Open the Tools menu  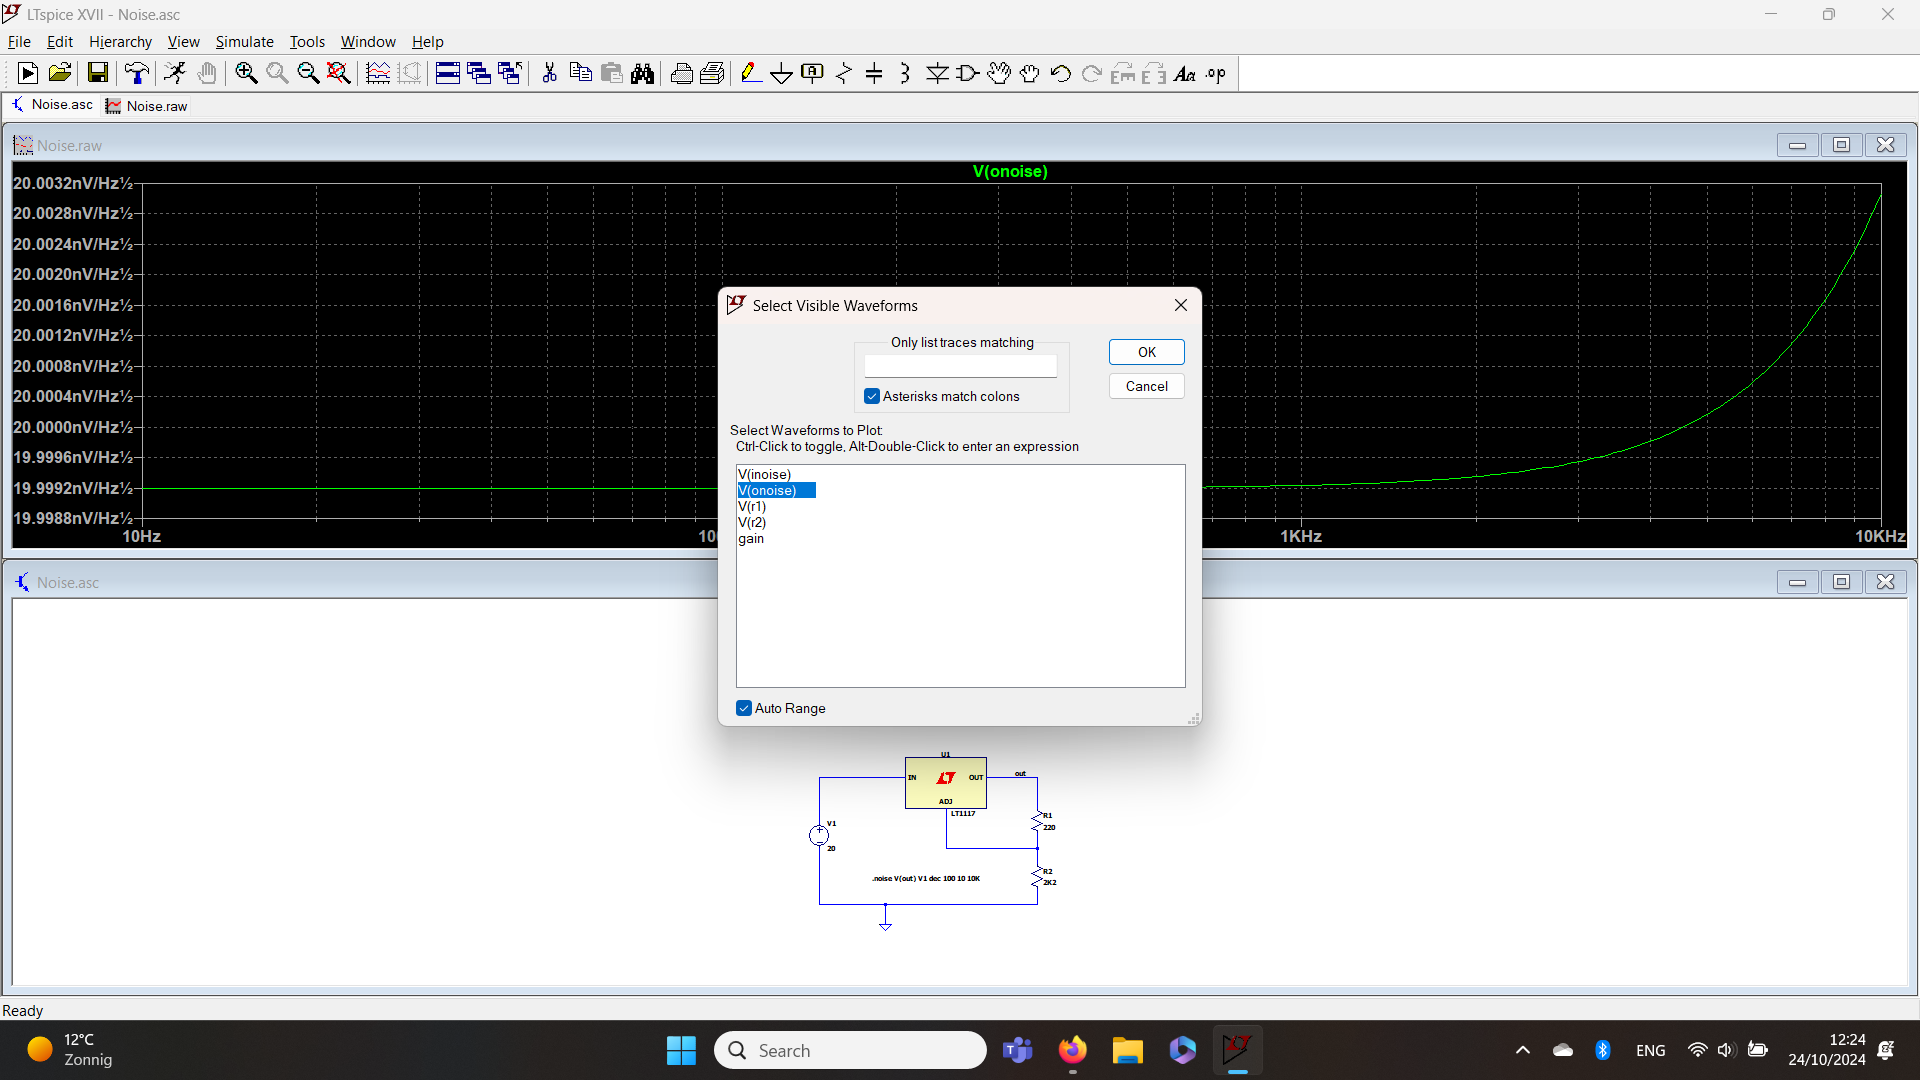(x=307, y=41)
